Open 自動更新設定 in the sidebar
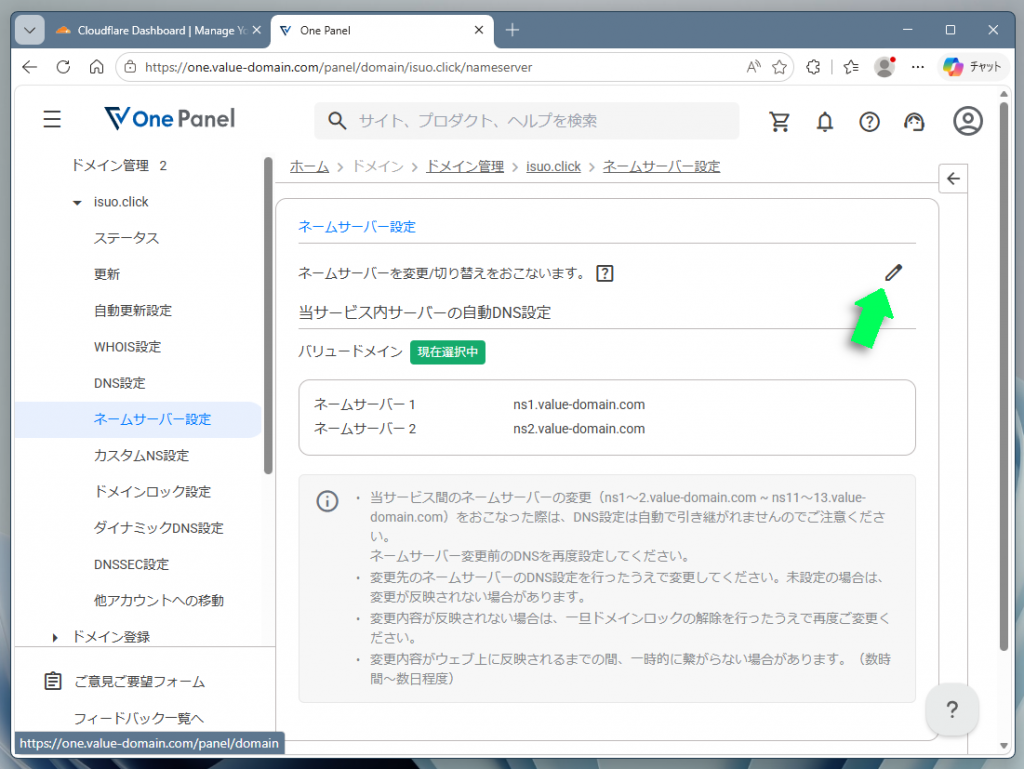The image size is (1024, 769). point(133,311)
